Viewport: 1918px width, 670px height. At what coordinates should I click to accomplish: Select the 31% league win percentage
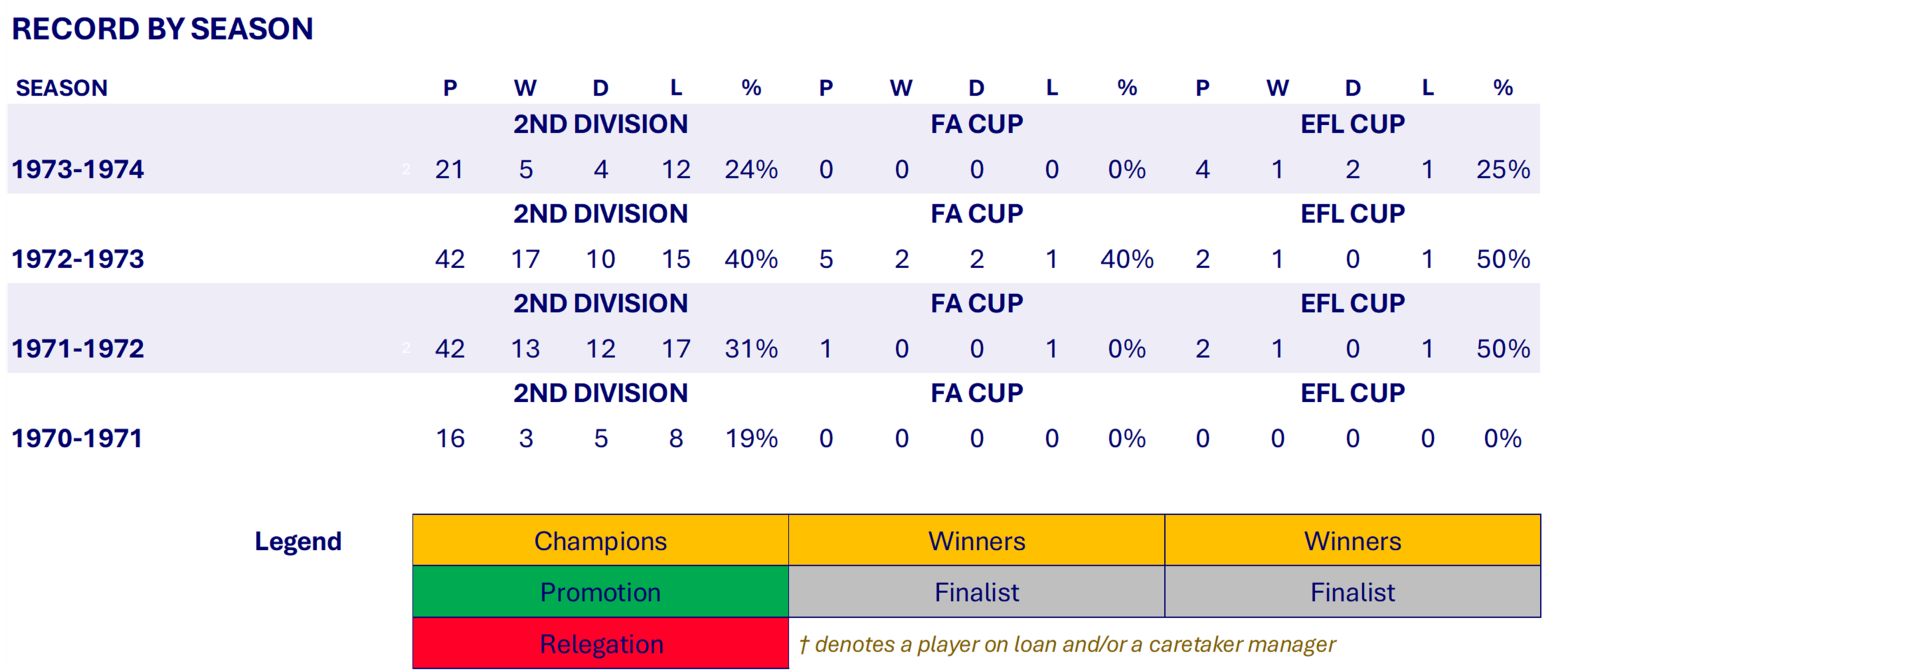[x=751, y=349]
